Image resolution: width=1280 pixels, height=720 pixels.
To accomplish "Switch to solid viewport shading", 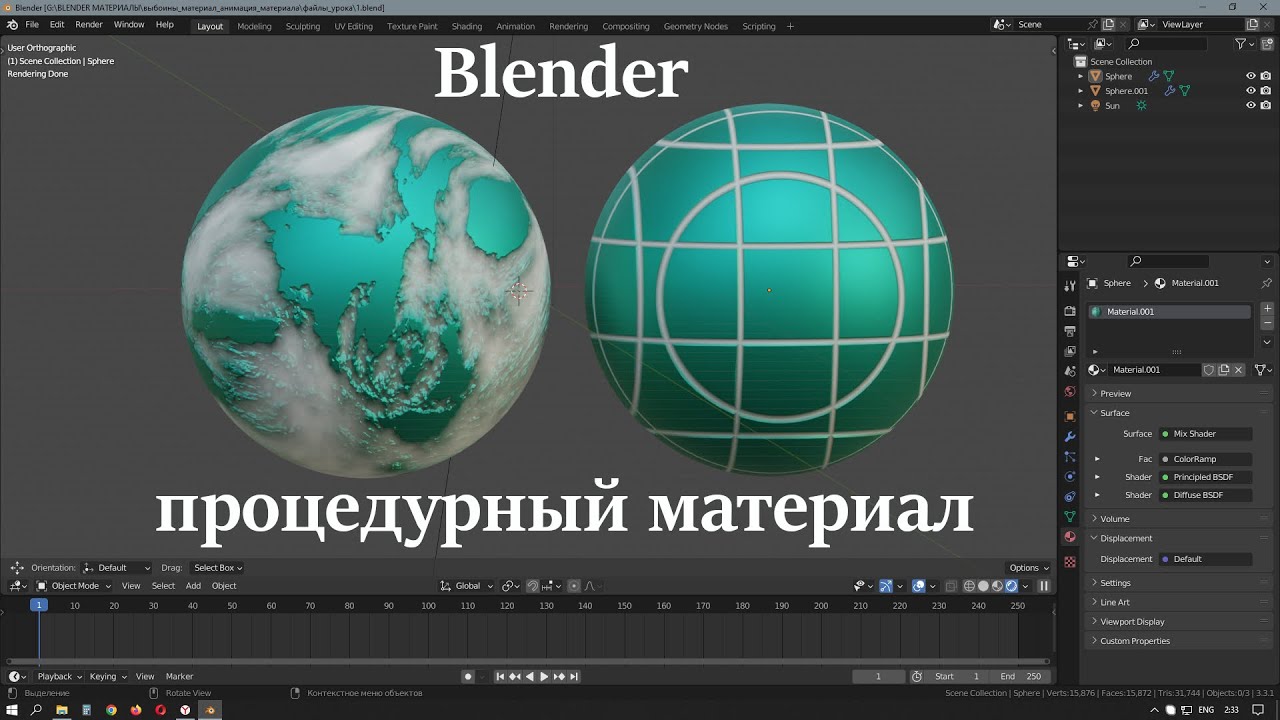I will (x=983, y=586).
